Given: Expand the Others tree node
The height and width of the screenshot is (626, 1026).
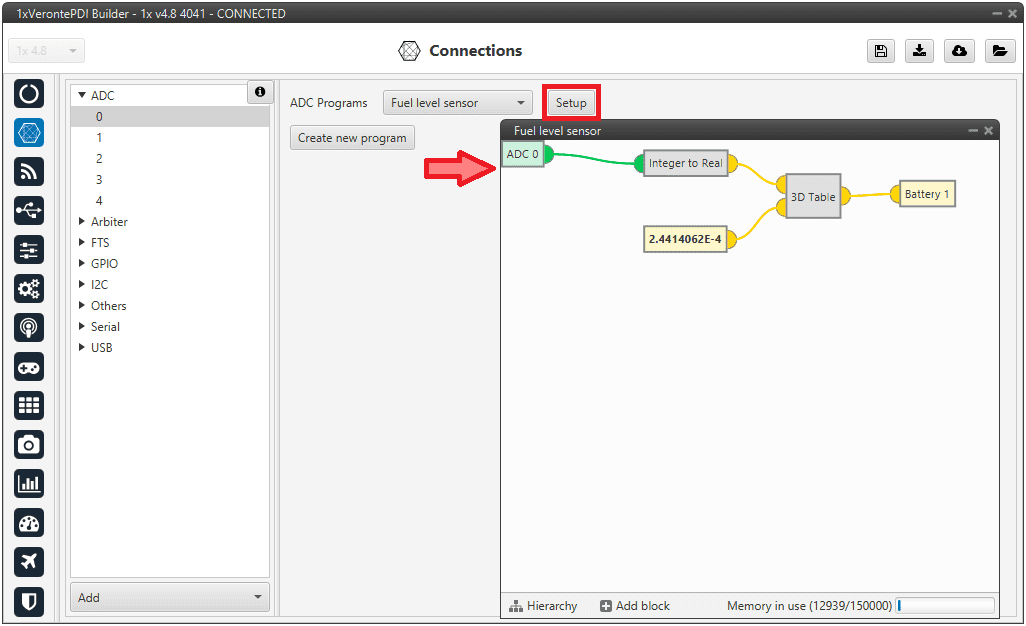Looking at the screenshot, I should click(82, 305).
